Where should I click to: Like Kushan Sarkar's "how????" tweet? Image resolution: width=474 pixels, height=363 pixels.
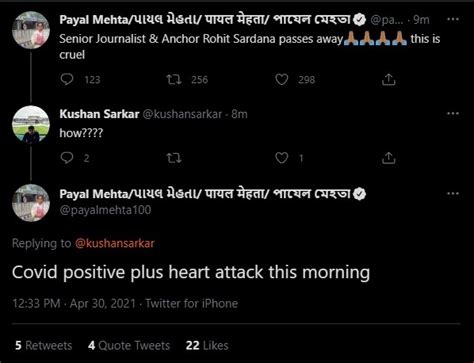click(x=282, y=158)
